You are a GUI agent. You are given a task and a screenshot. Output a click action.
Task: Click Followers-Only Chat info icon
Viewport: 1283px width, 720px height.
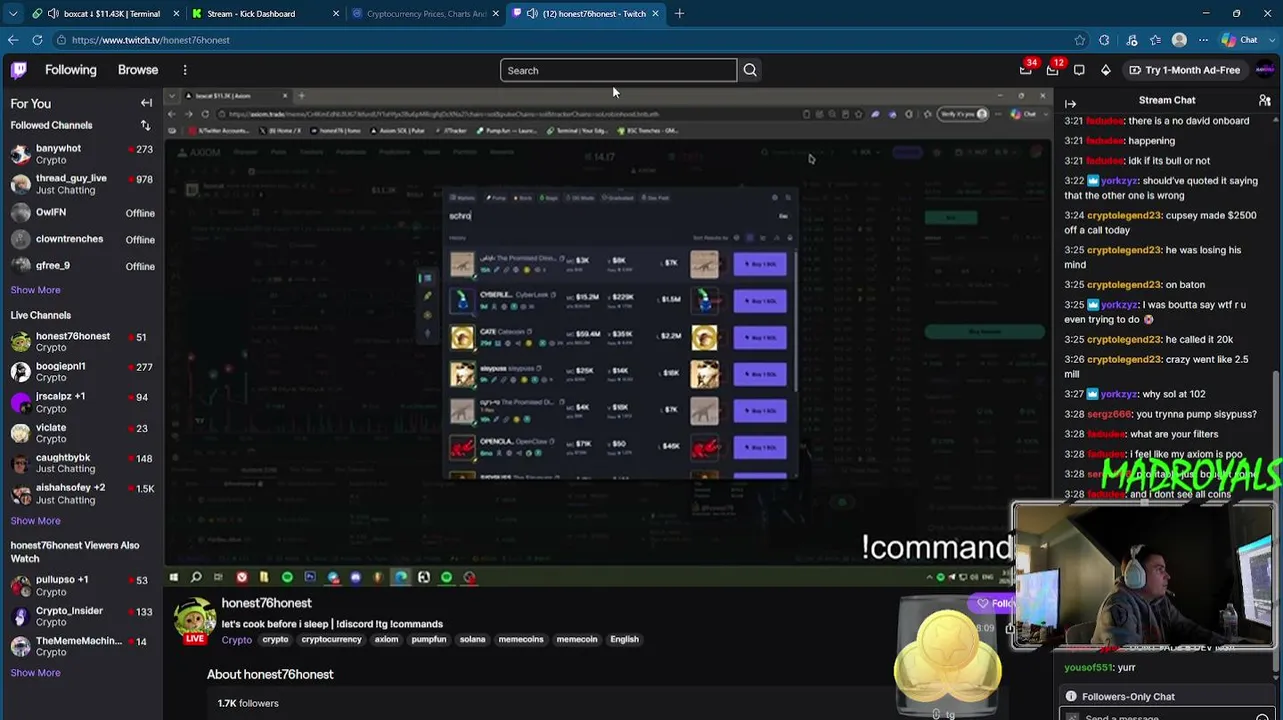1071,697
